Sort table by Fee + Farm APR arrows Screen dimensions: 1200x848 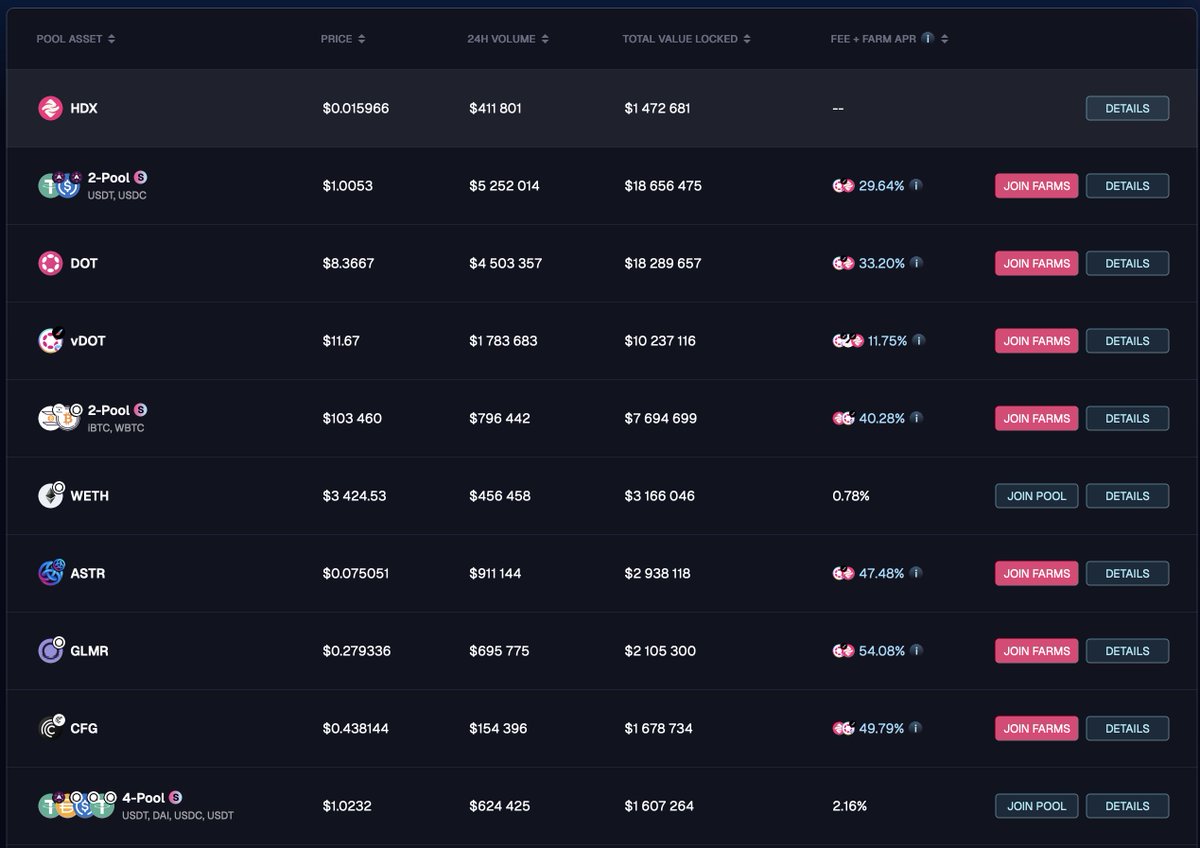point(945,39)
